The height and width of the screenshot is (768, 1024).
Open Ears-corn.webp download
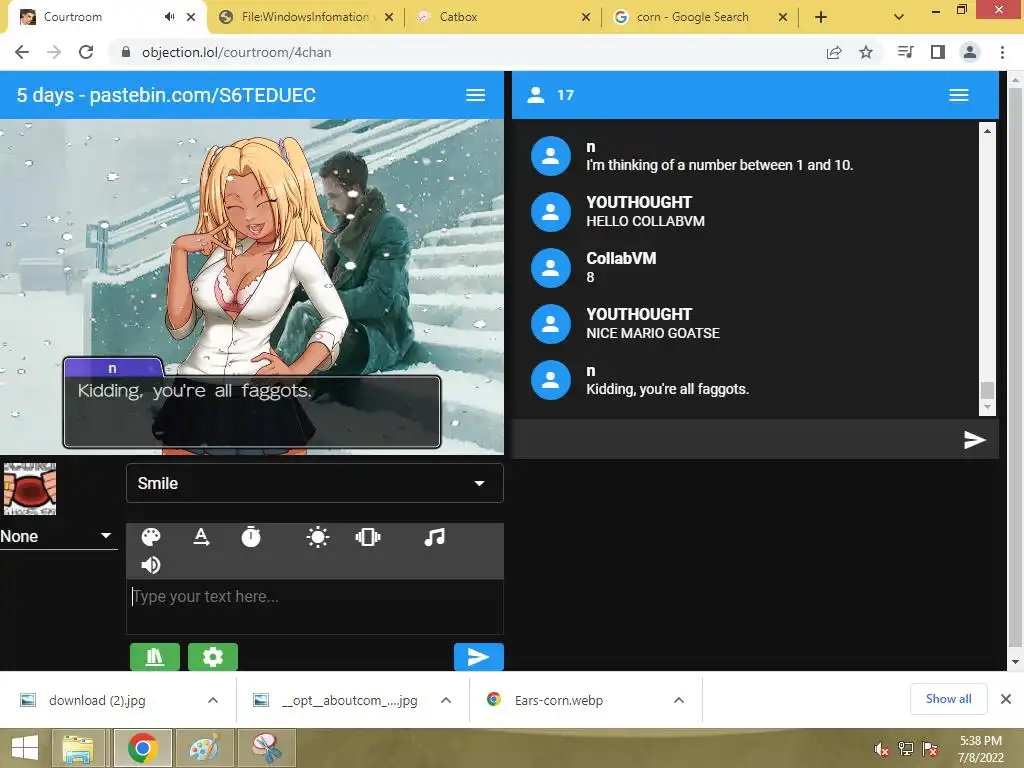point(558,700)
